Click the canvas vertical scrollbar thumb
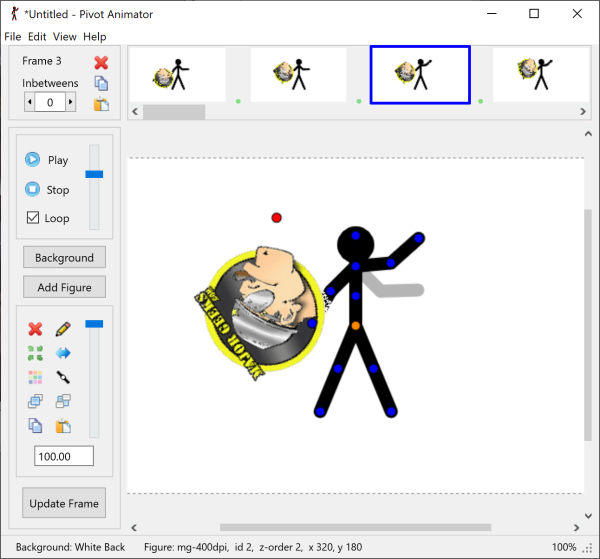This screenshot has width=600, height=559. 588,325
